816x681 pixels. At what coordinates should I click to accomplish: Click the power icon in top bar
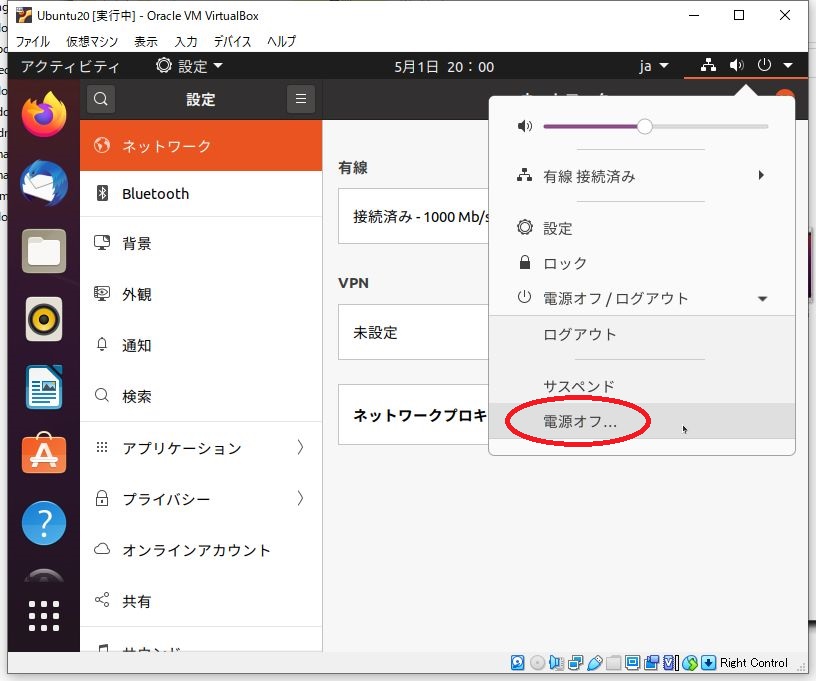[764, 66]
